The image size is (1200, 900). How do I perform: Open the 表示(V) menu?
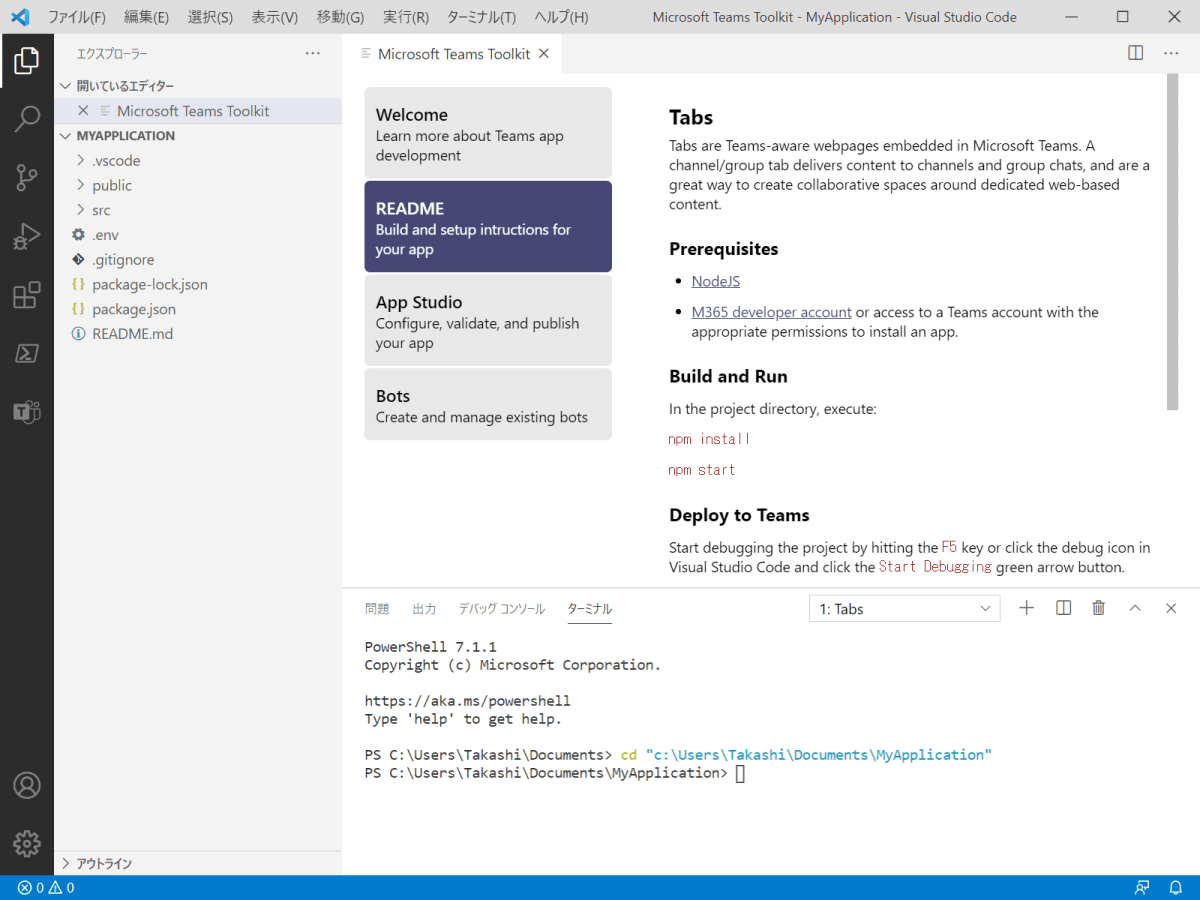coord(274,17)
